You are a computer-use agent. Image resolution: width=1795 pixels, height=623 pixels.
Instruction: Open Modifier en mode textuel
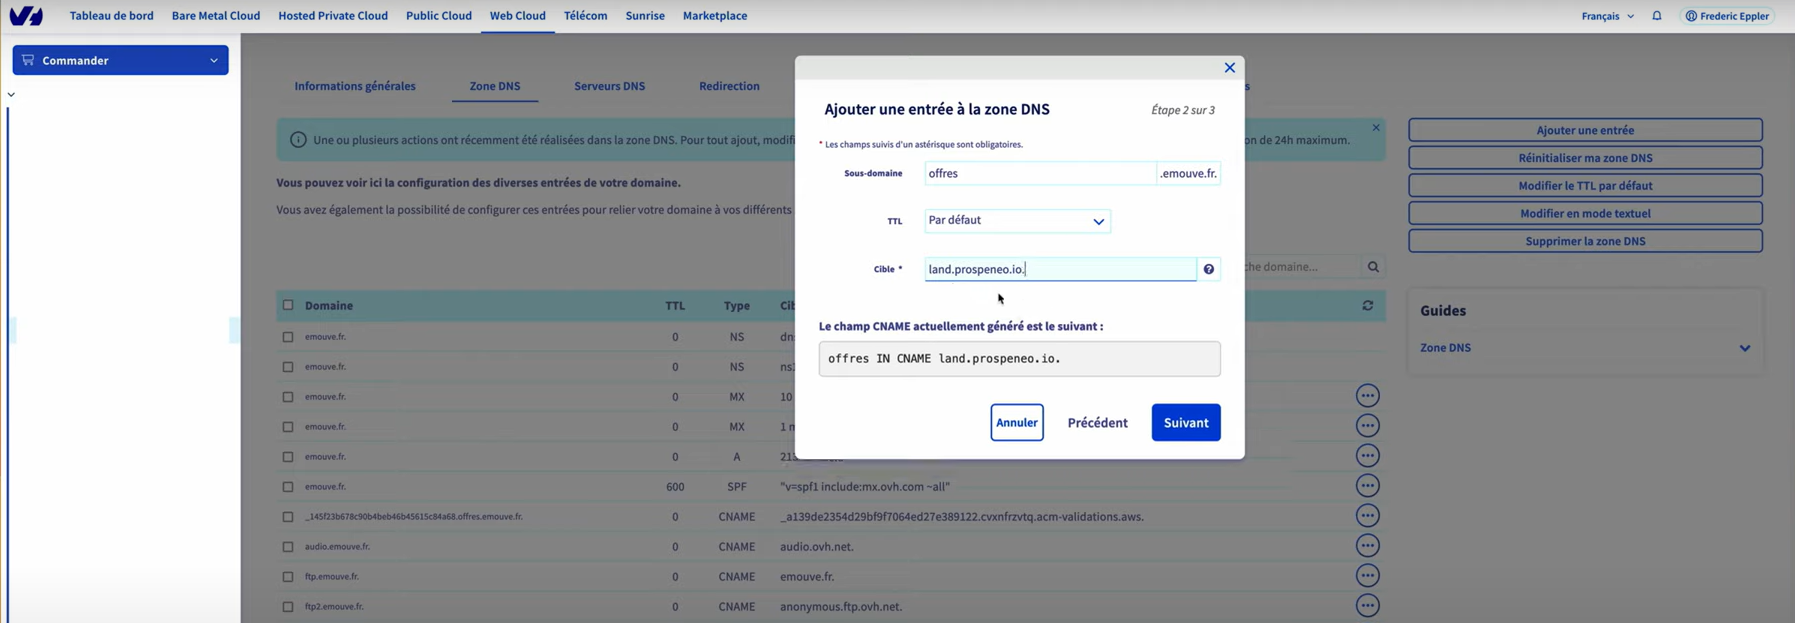[x=1585, y=213]
